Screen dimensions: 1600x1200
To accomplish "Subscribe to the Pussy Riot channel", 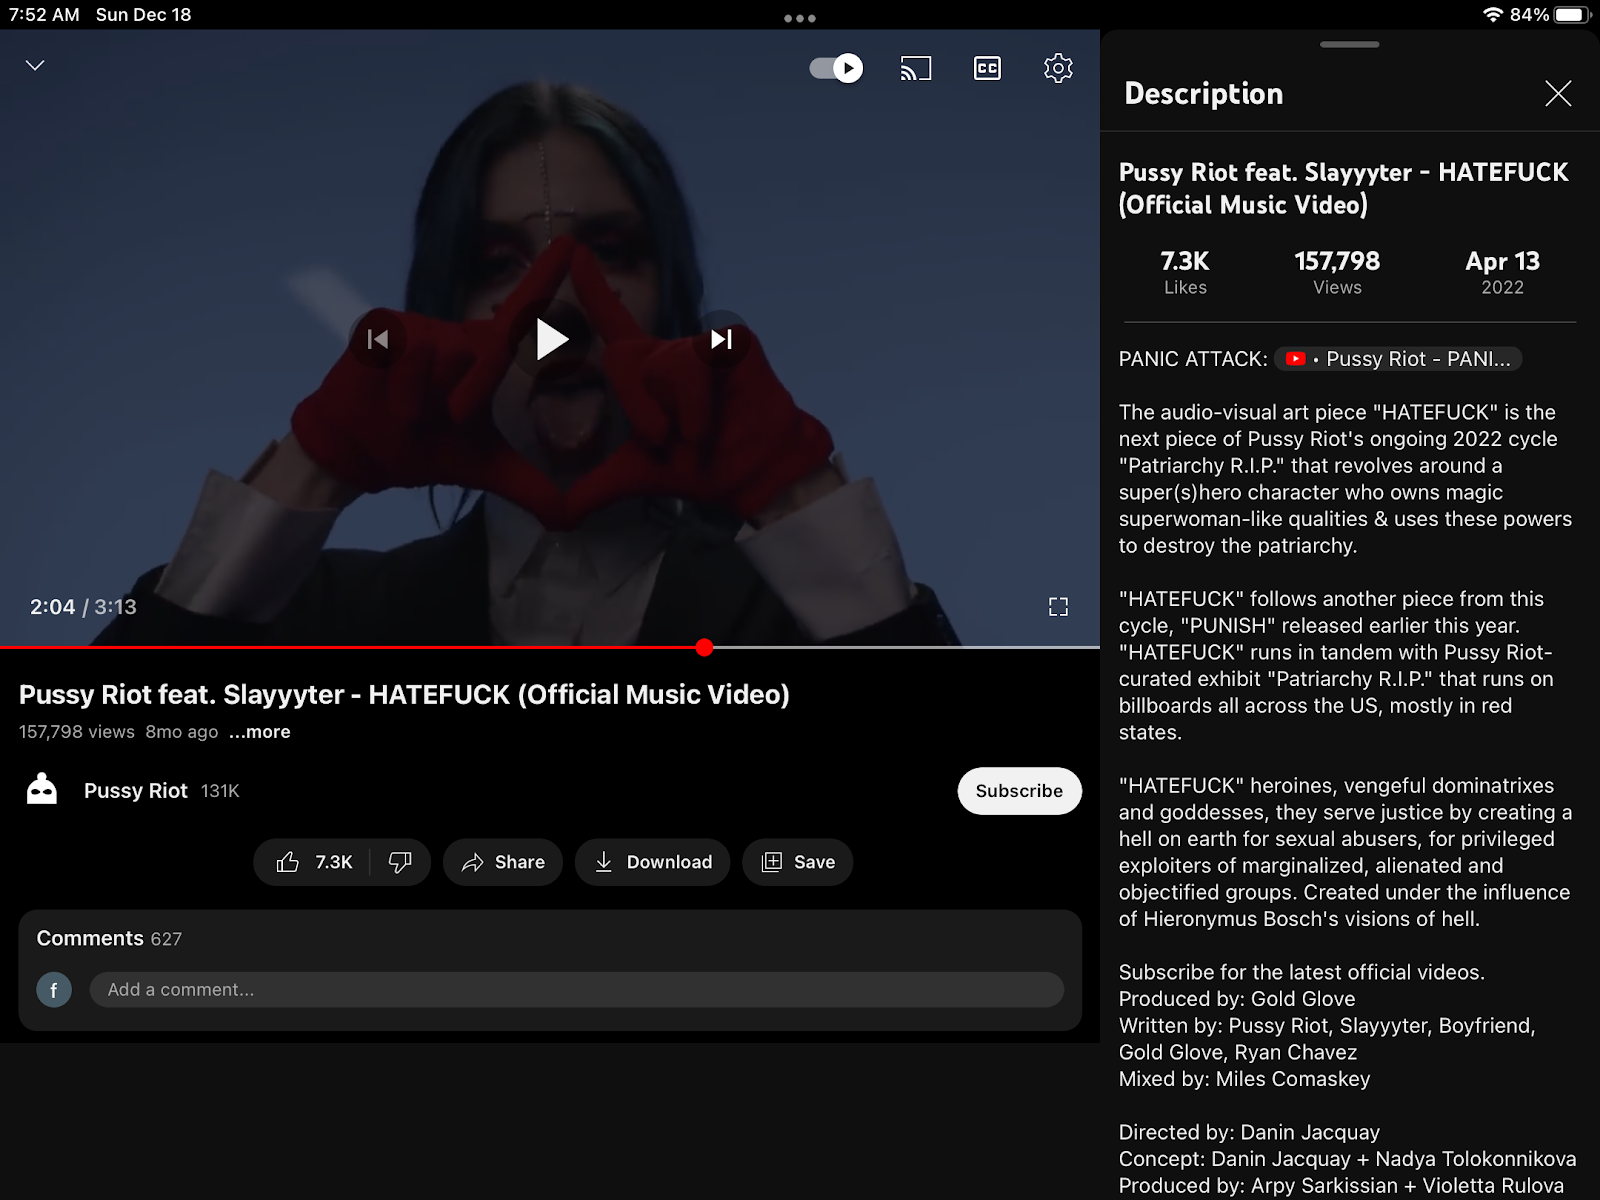I will [1019, 791].
